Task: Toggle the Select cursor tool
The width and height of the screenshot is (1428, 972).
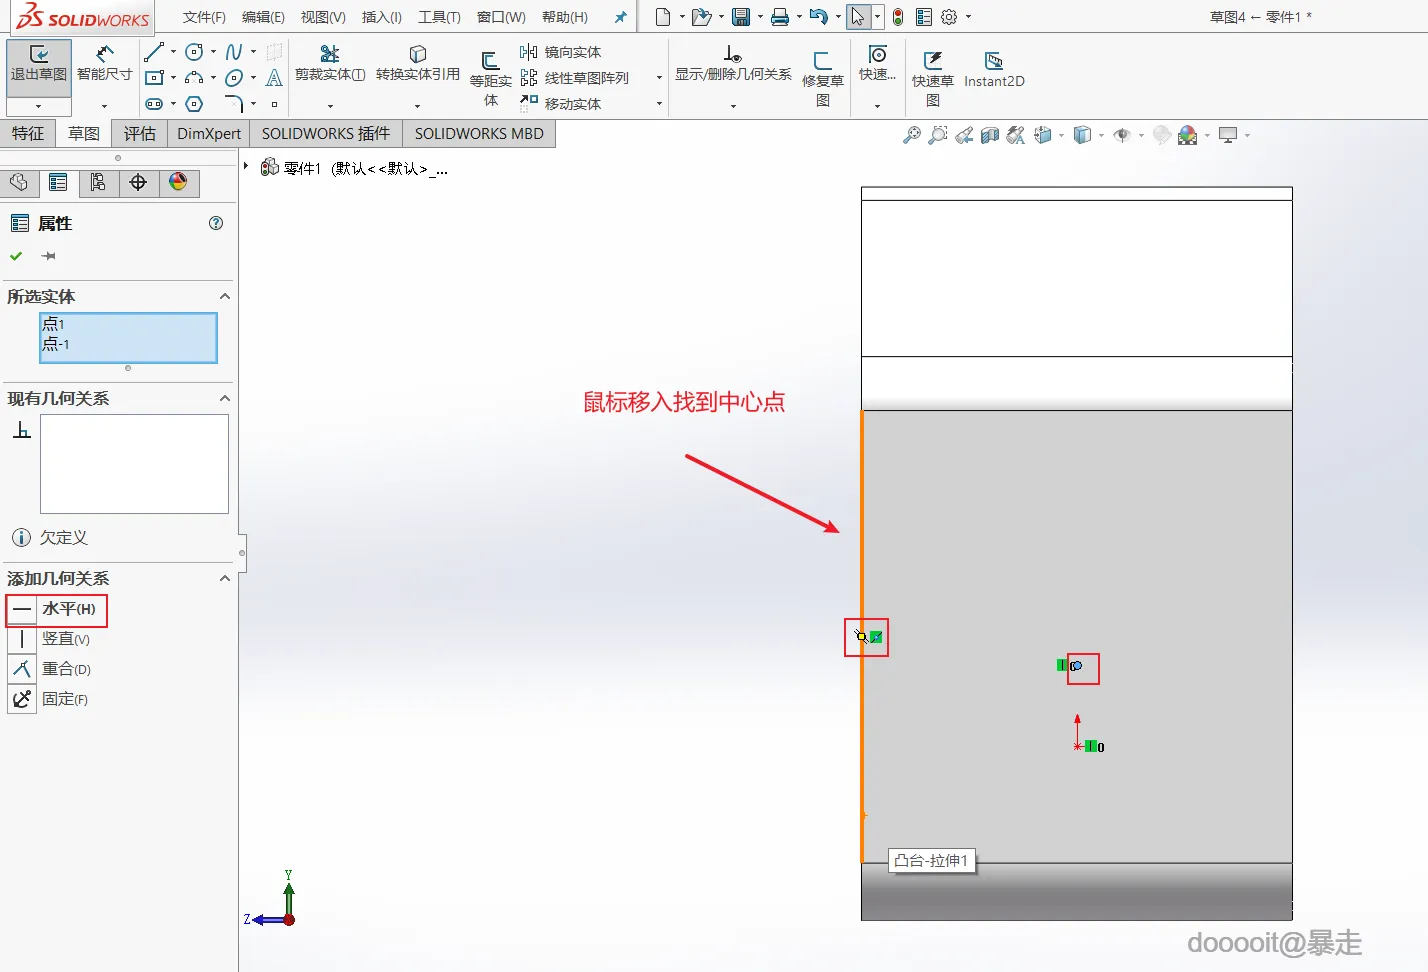Action: tap(857, 17)
